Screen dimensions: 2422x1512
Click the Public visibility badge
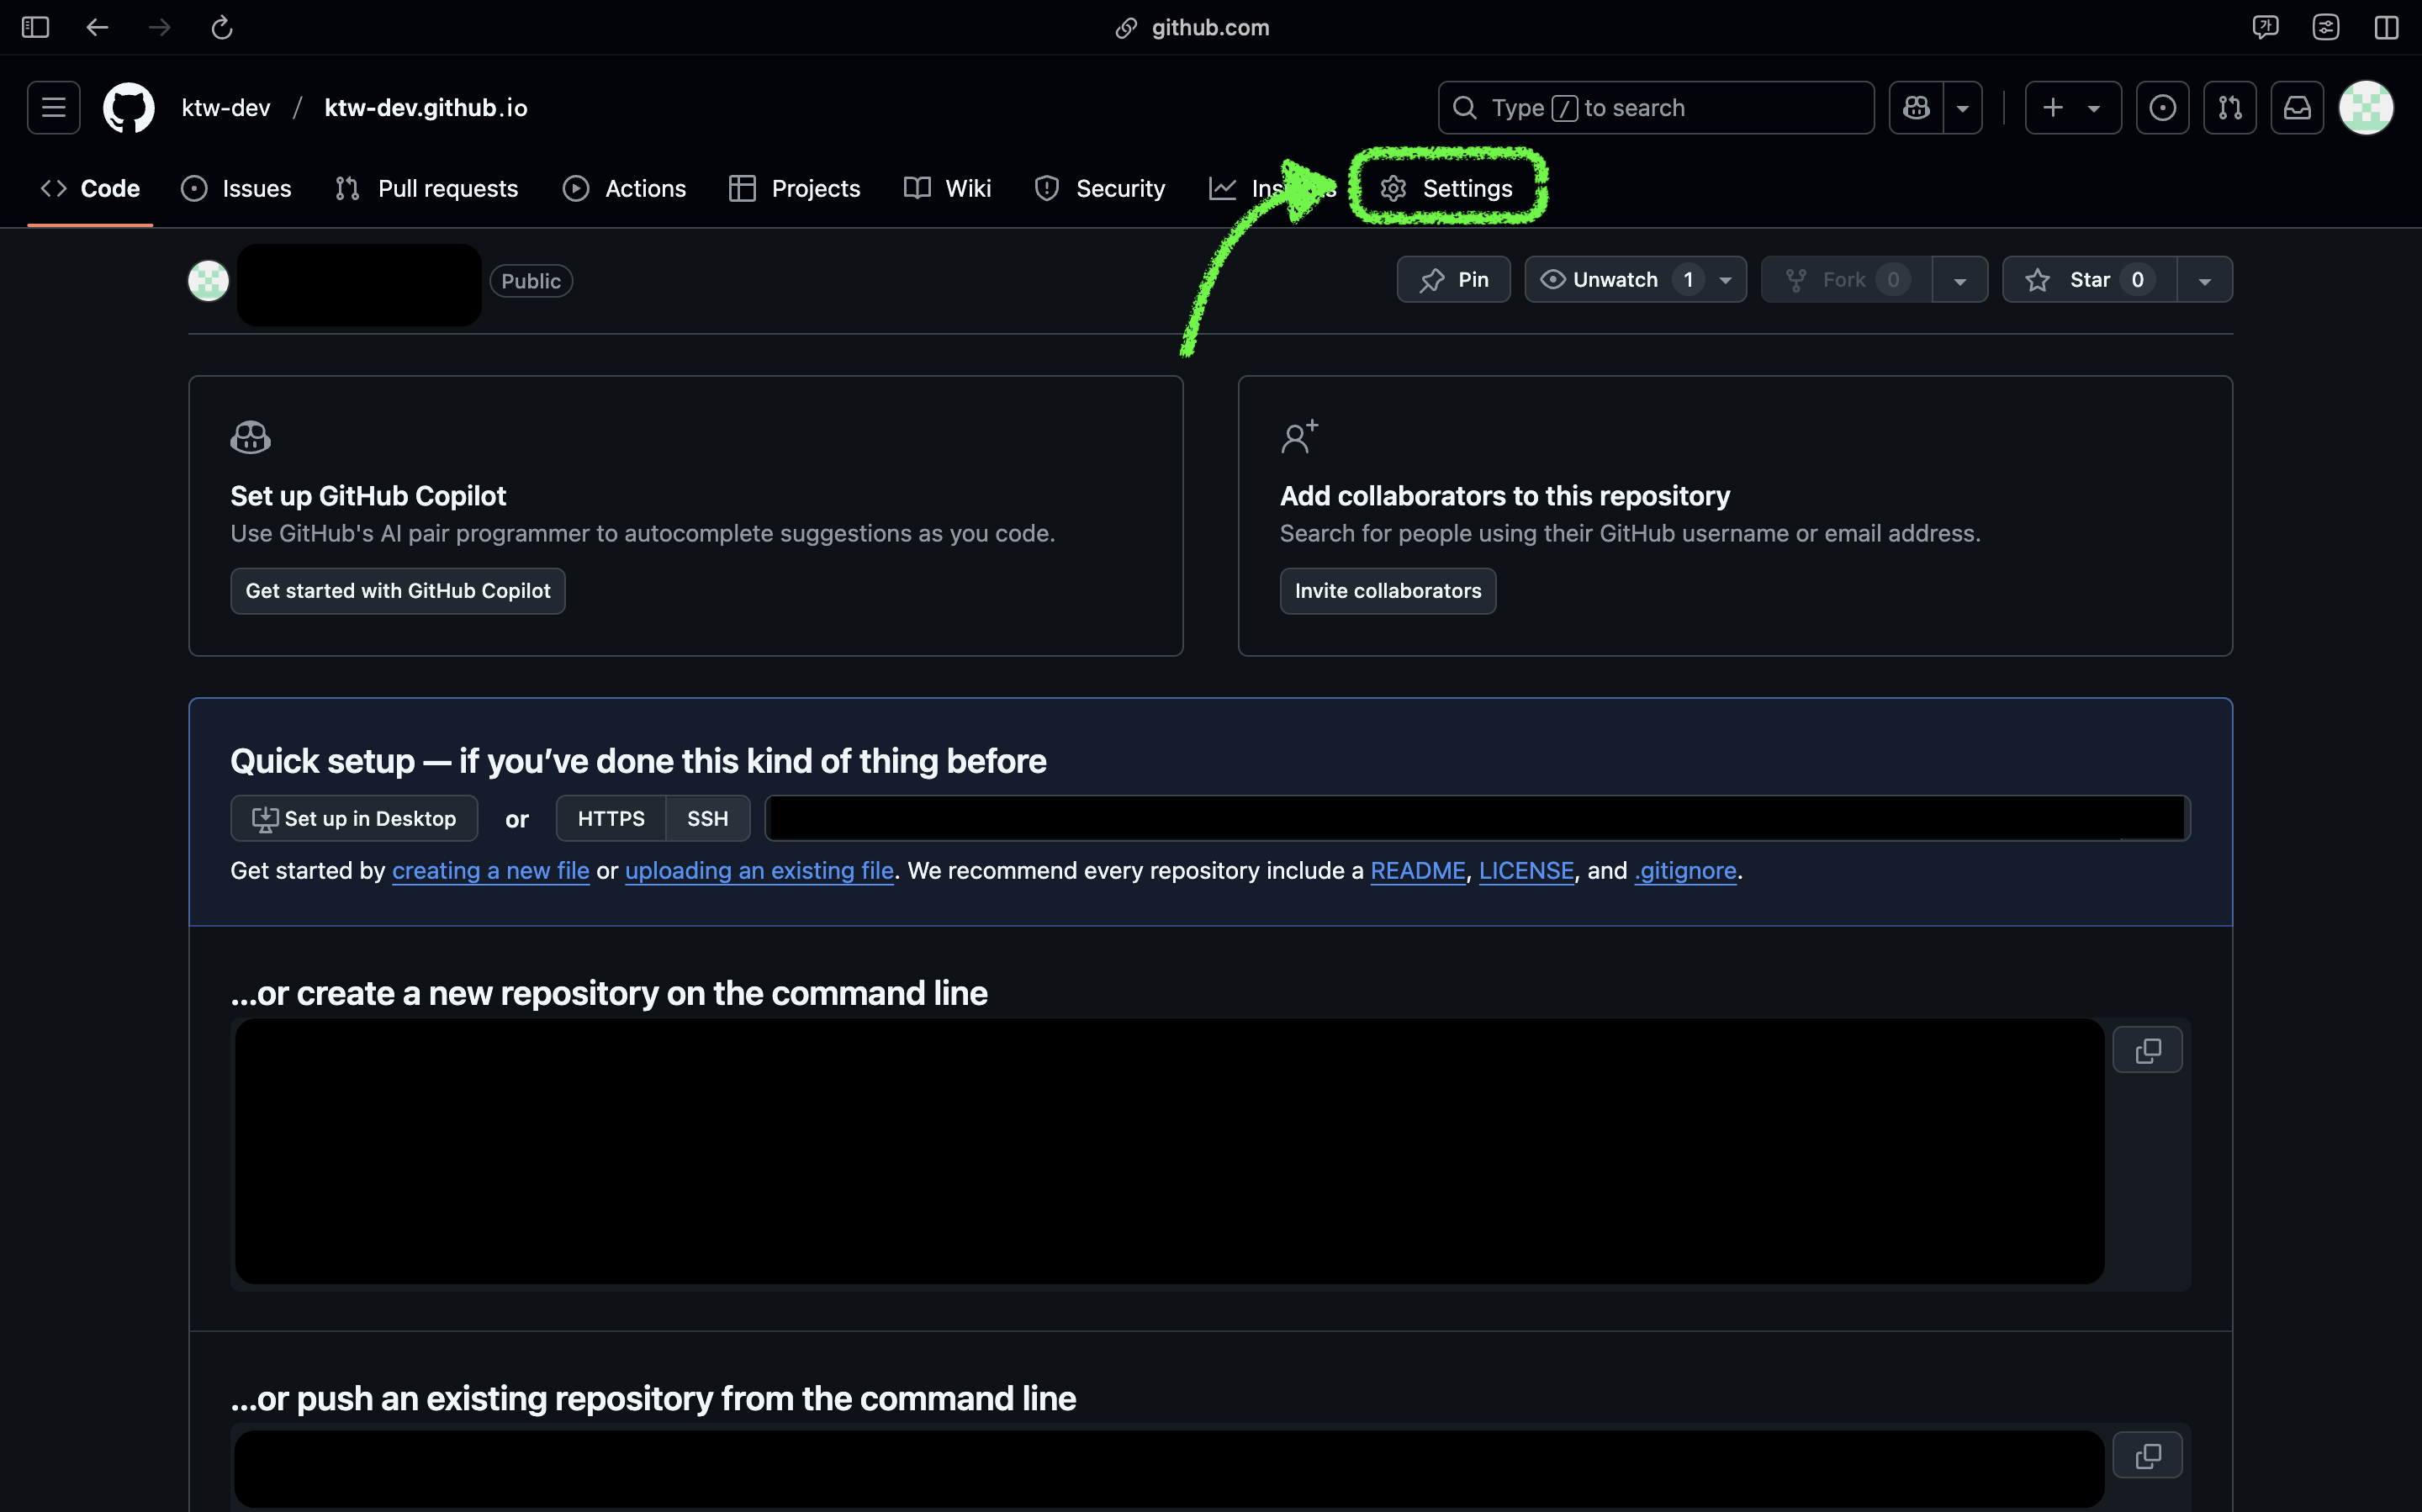coord(531,281)
